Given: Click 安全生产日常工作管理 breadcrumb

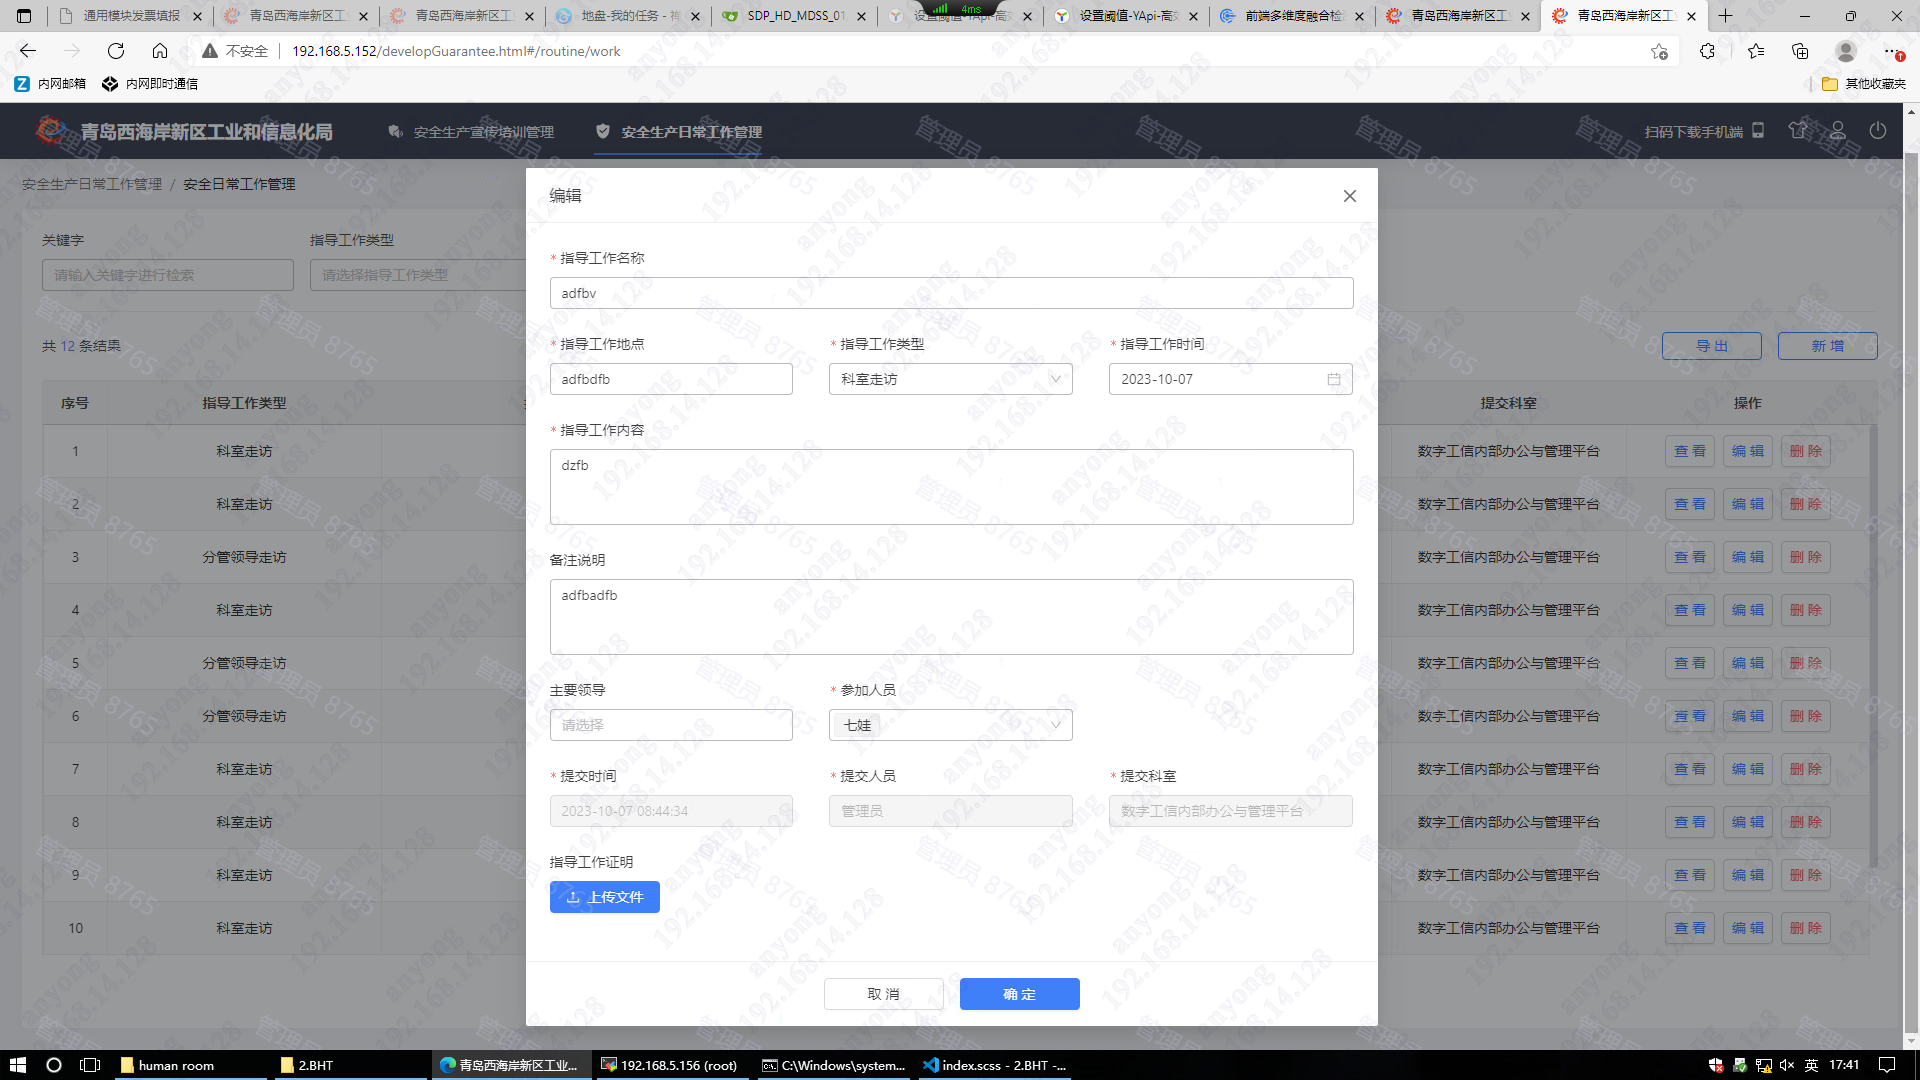Looking at the screenshot, I should pyautogui.click(x=92, y=184).
